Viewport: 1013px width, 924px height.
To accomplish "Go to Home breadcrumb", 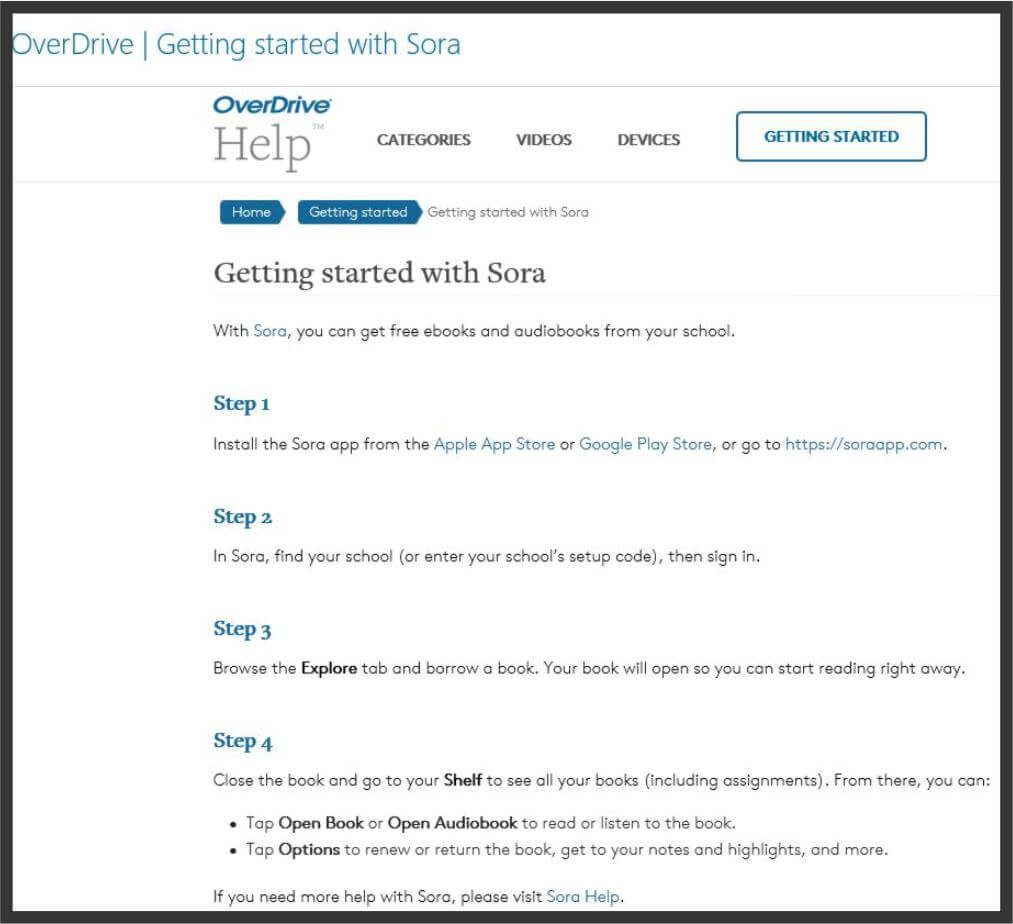I will click(251, 212).
